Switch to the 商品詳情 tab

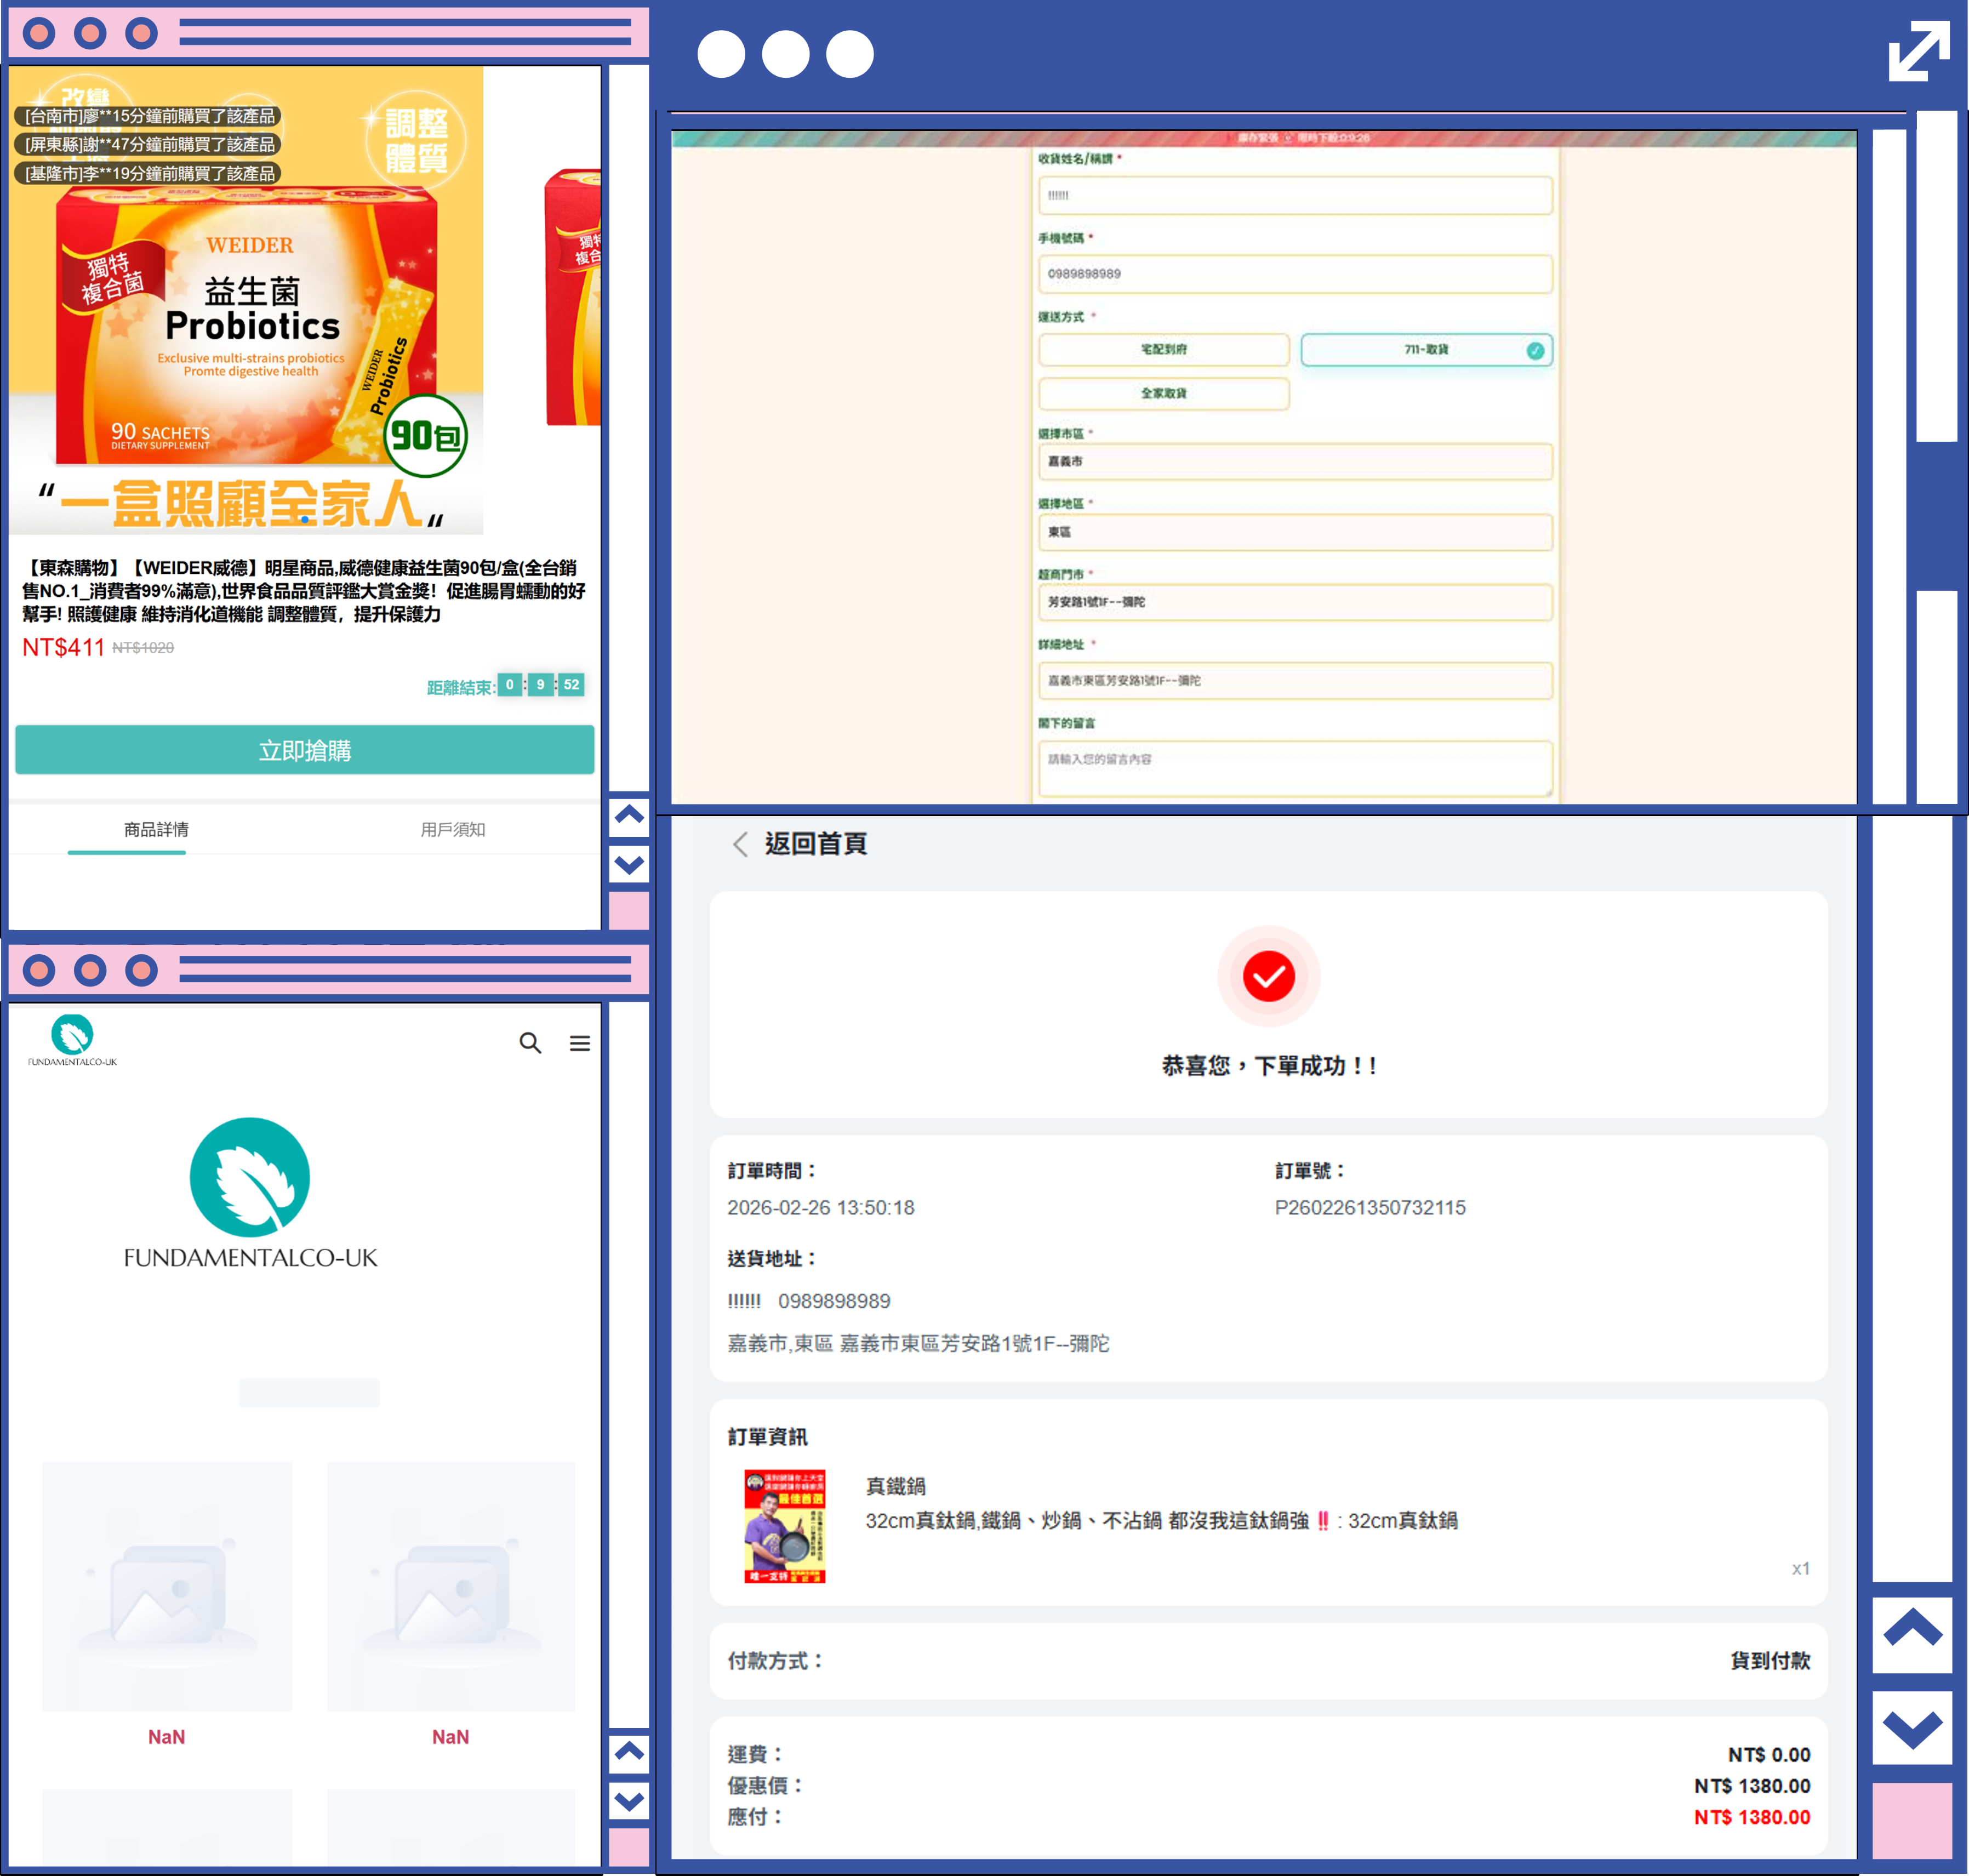coord(156,829)
